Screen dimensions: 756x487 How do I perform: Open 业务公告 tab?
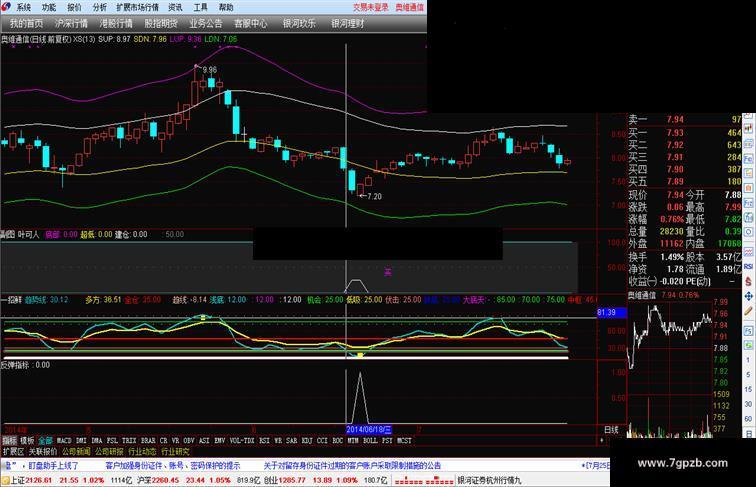click(206, 23)
